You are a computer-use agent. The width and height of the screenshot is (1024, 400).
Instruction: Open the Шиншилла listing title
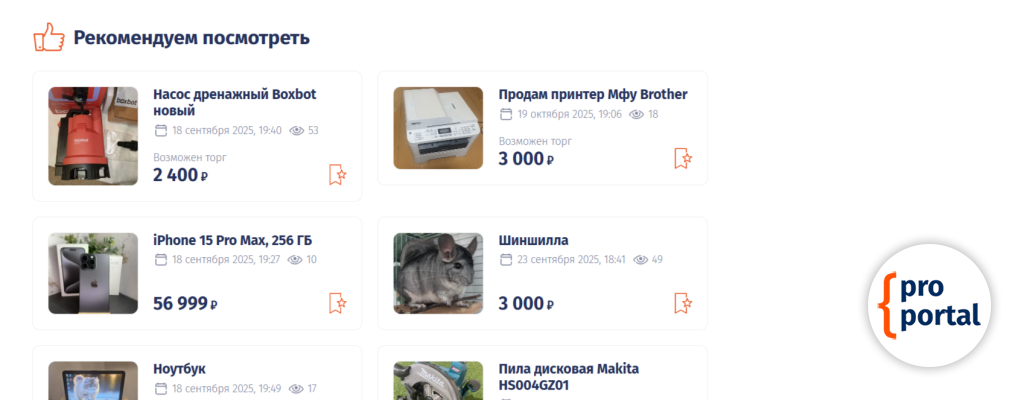click(x=534, y=240)
